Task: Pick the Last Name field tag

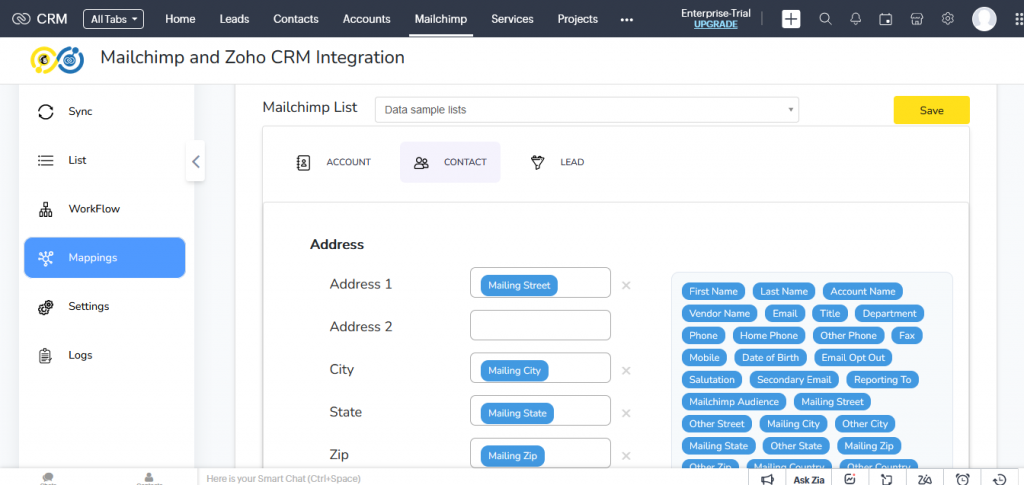Action: coord(784,292)
